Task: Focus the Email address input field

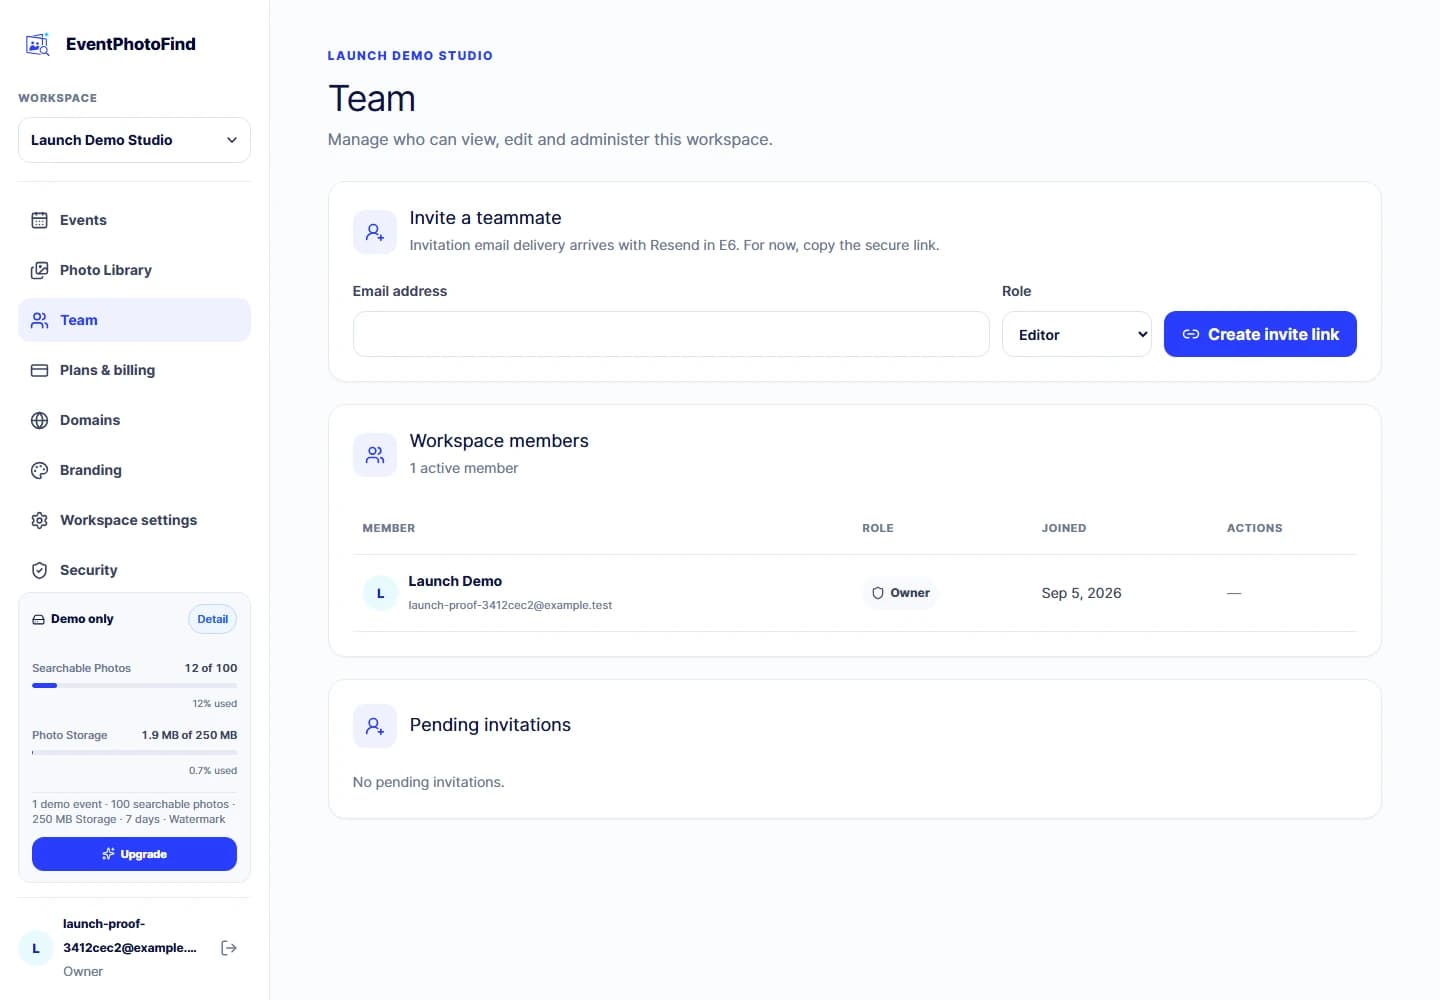Action: [671, 334]
